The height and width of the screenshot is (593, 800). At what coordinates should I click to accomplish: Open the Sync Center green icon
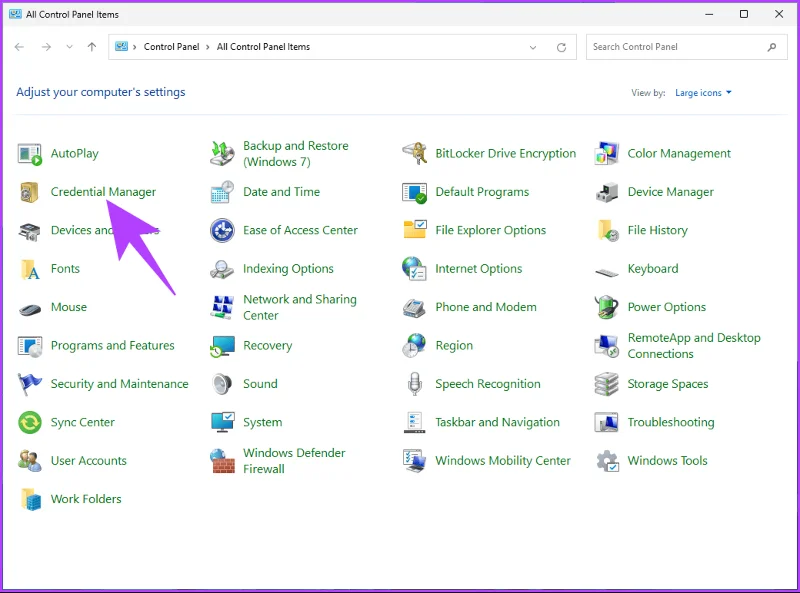pos(30,423)
